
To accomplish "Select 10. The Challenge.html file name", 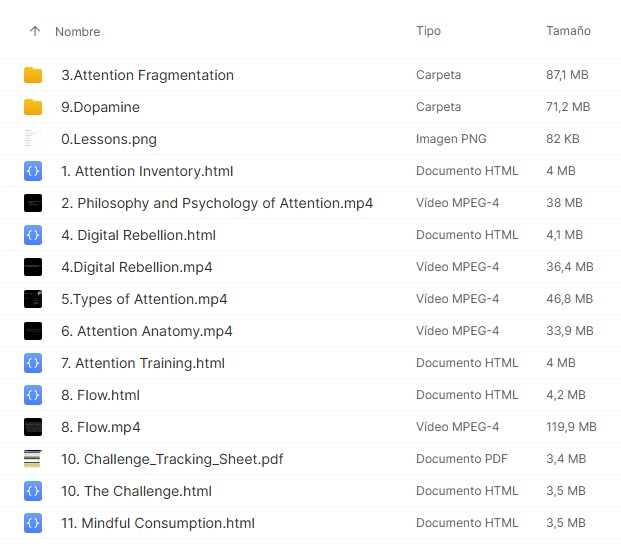I will coord(136,491).
